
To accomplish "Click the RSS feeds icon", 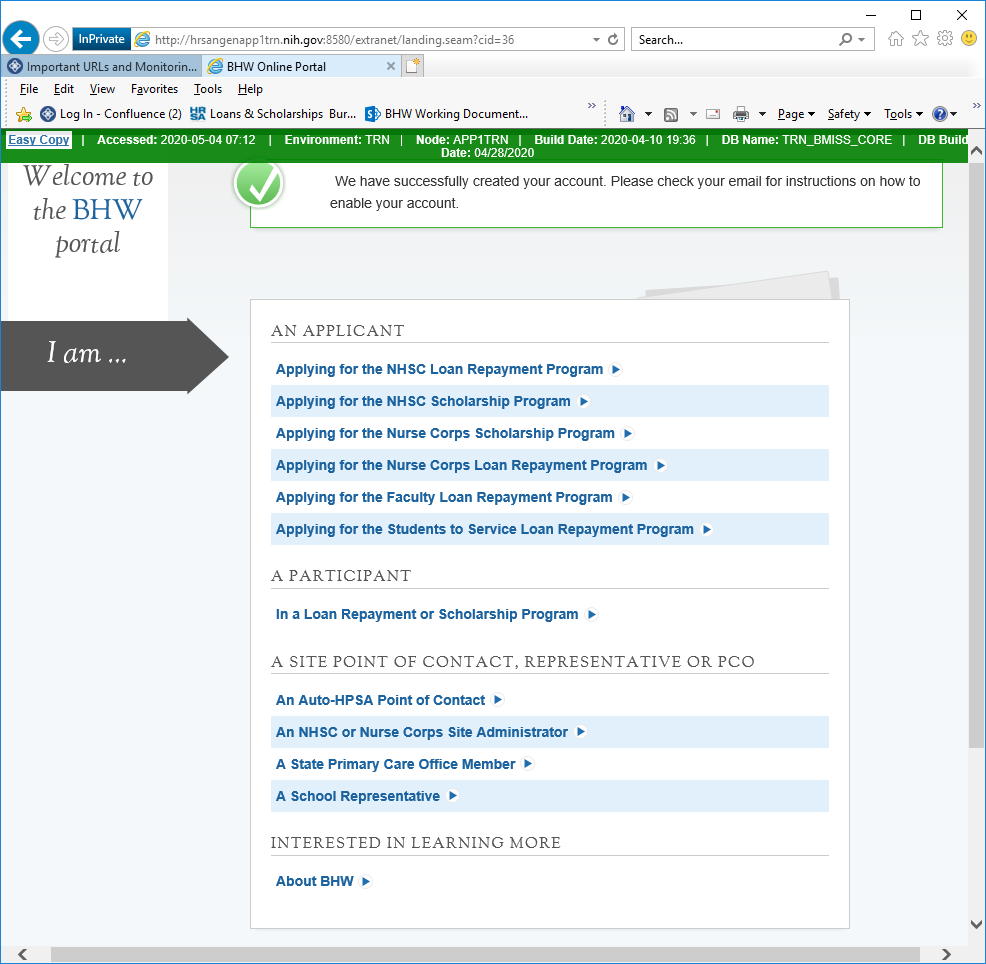I will click(671, 114).
